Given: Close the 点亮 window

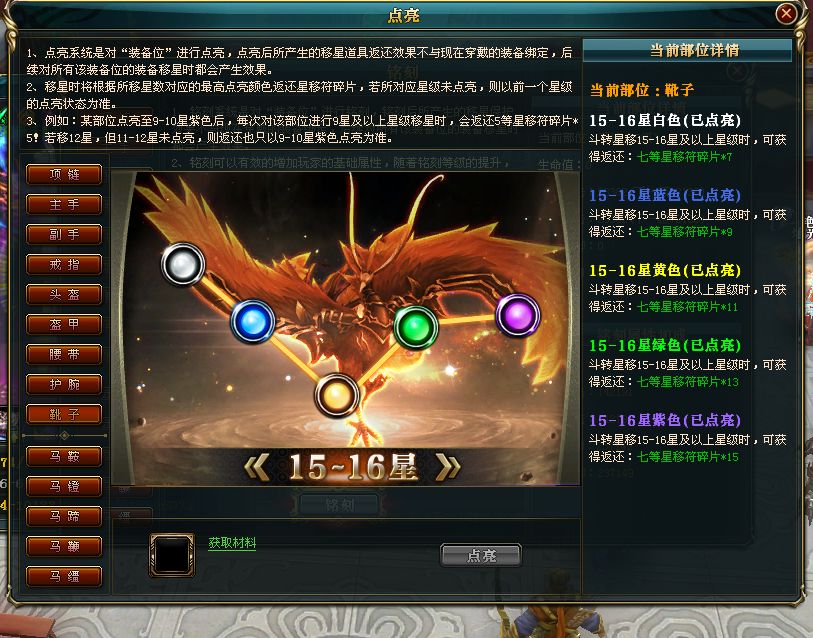Looking at the screenshot, I should click(786, 13).
